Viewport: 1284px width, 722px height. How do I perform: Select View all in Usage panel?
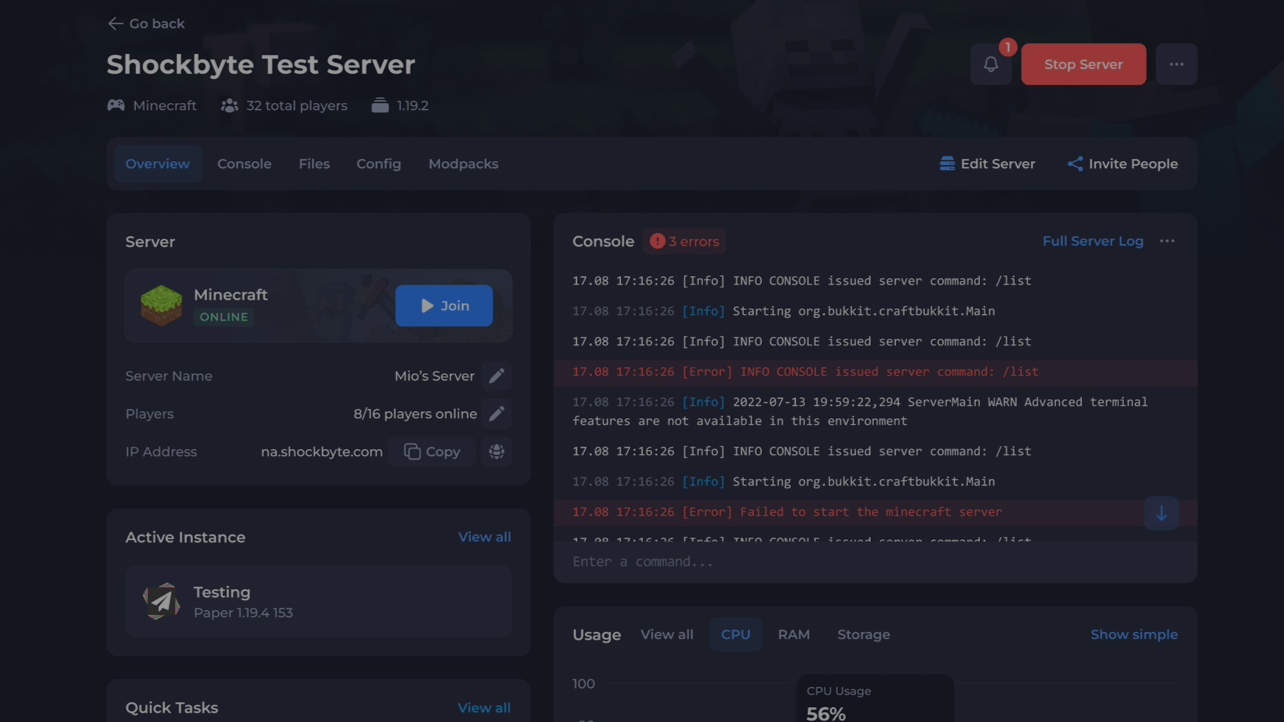coord(667,635)
